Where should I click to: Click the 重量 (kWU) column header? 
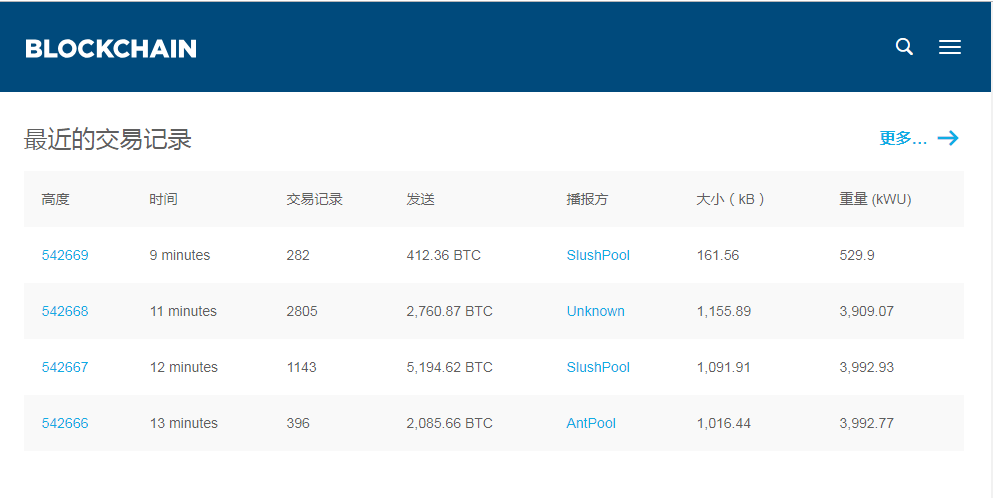click(x=875, y=199)
